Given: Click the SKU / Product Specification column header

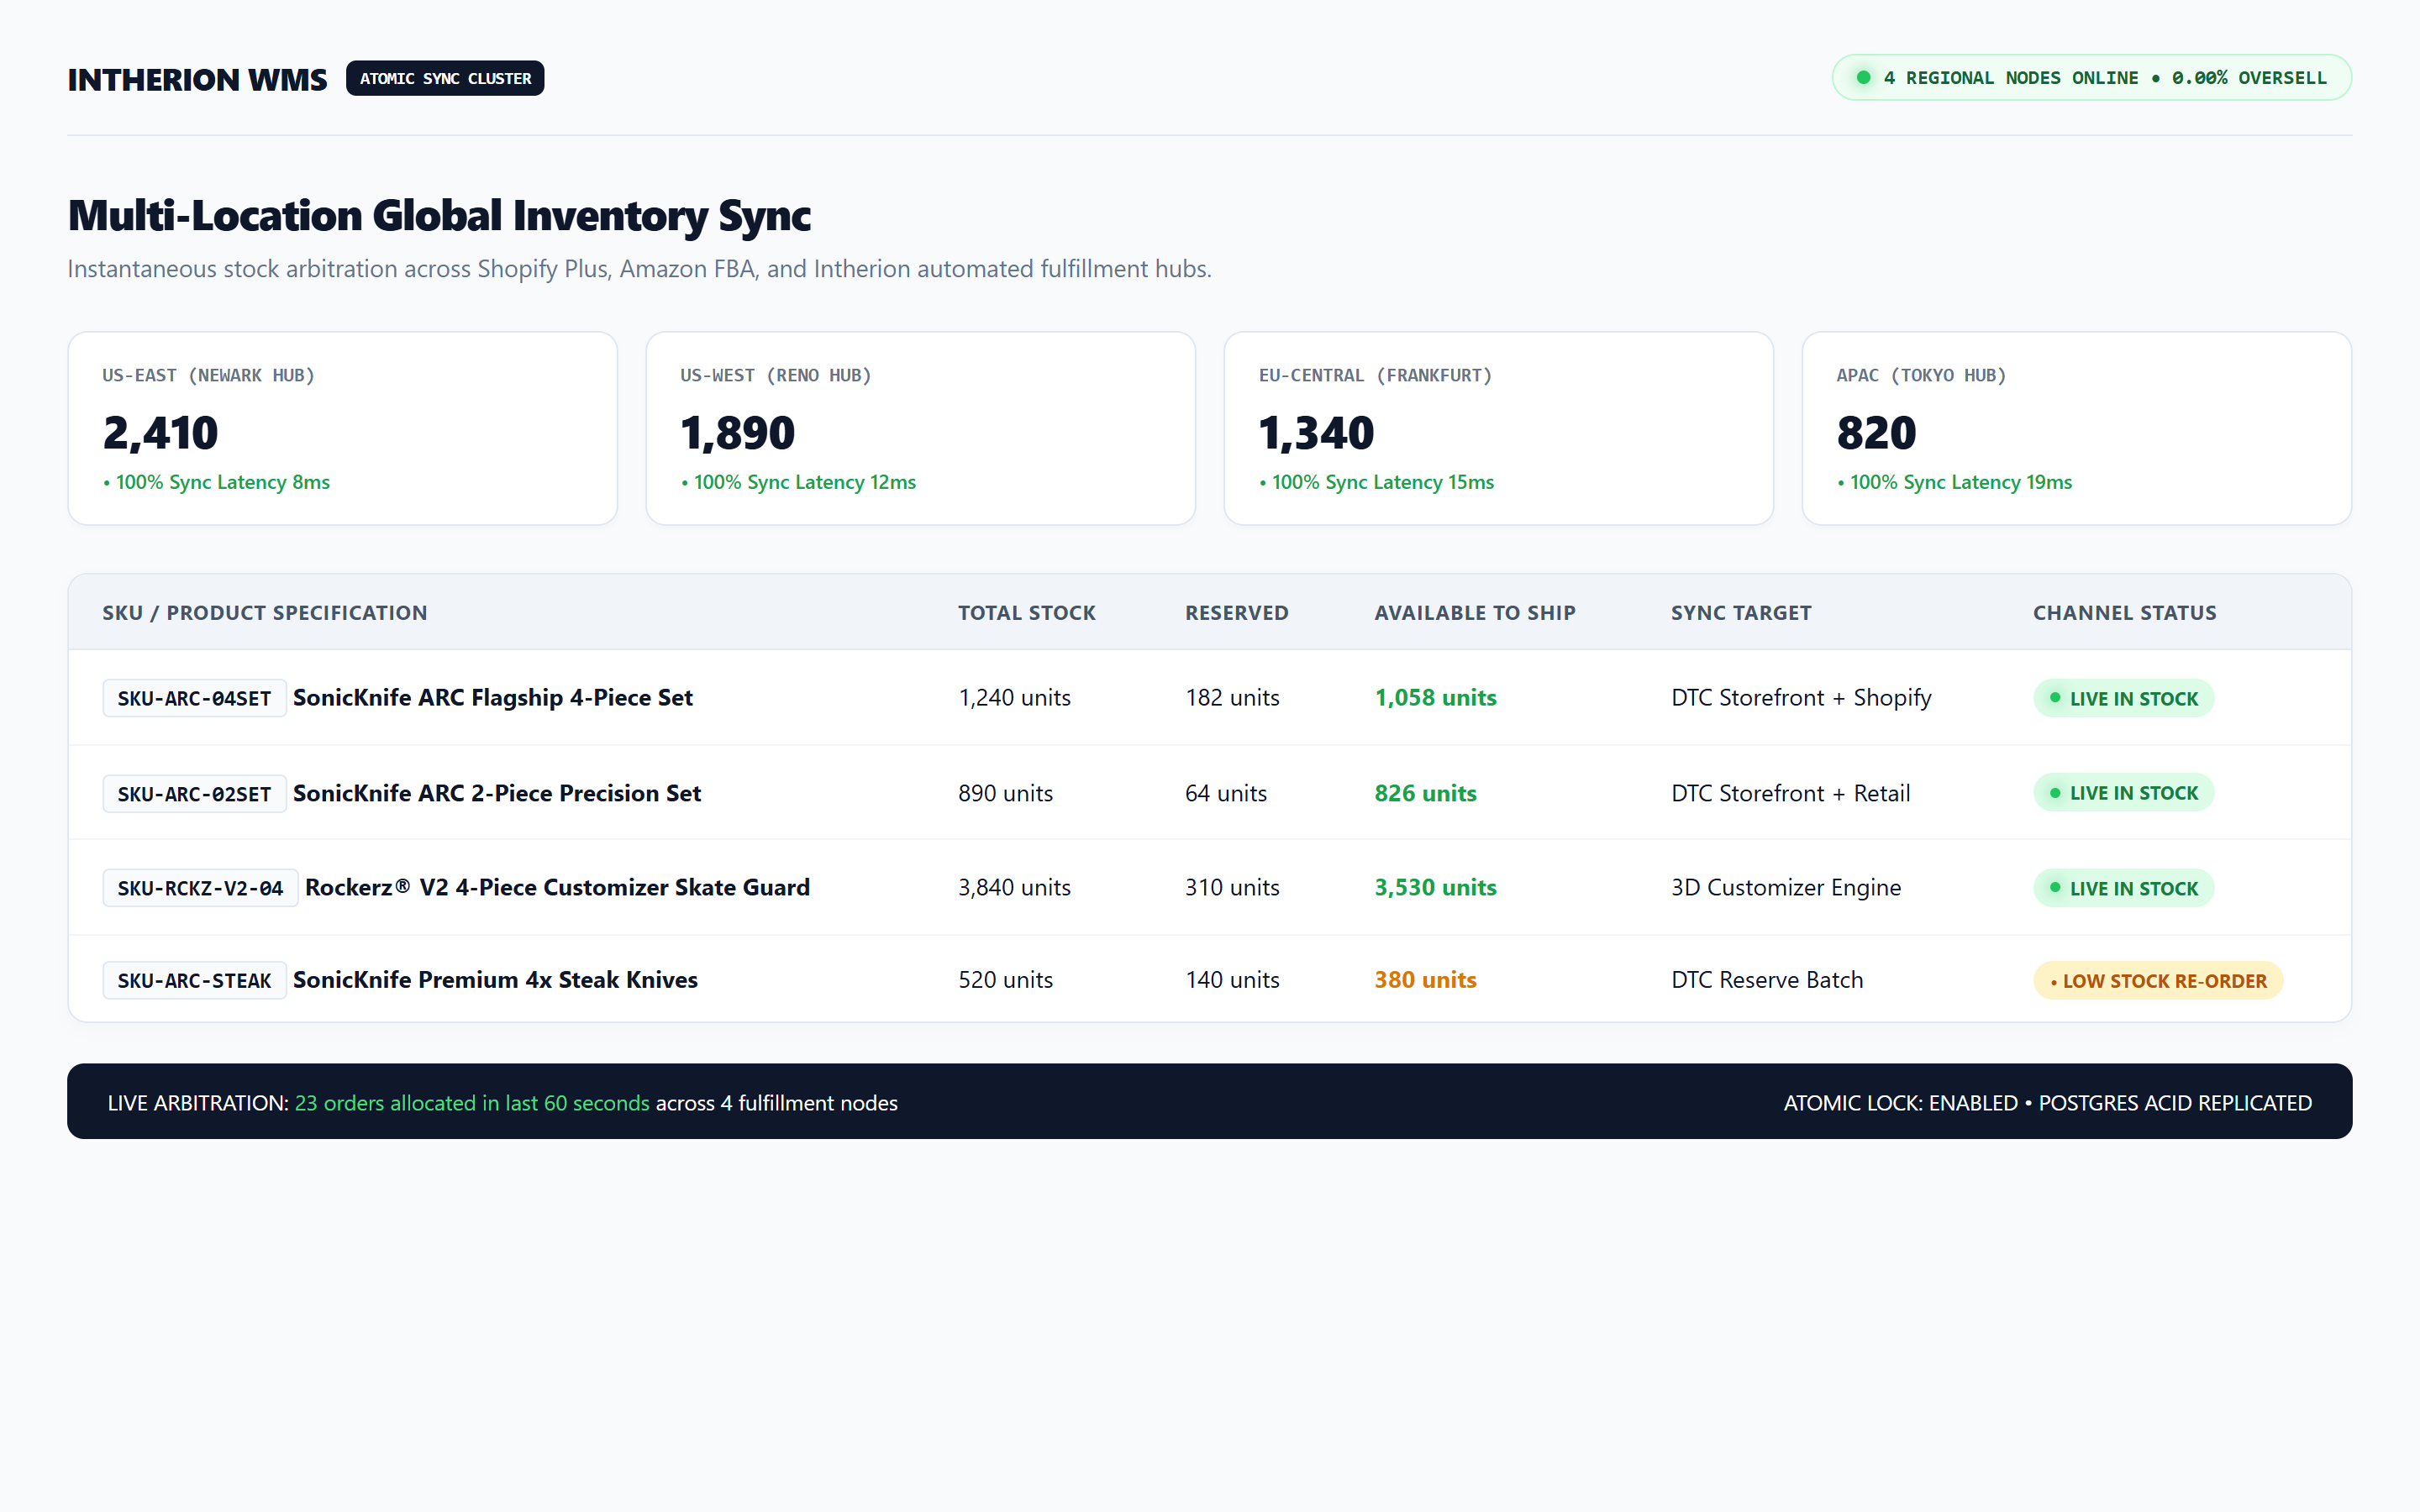Looking at the screenshot, I should point(265,613).
